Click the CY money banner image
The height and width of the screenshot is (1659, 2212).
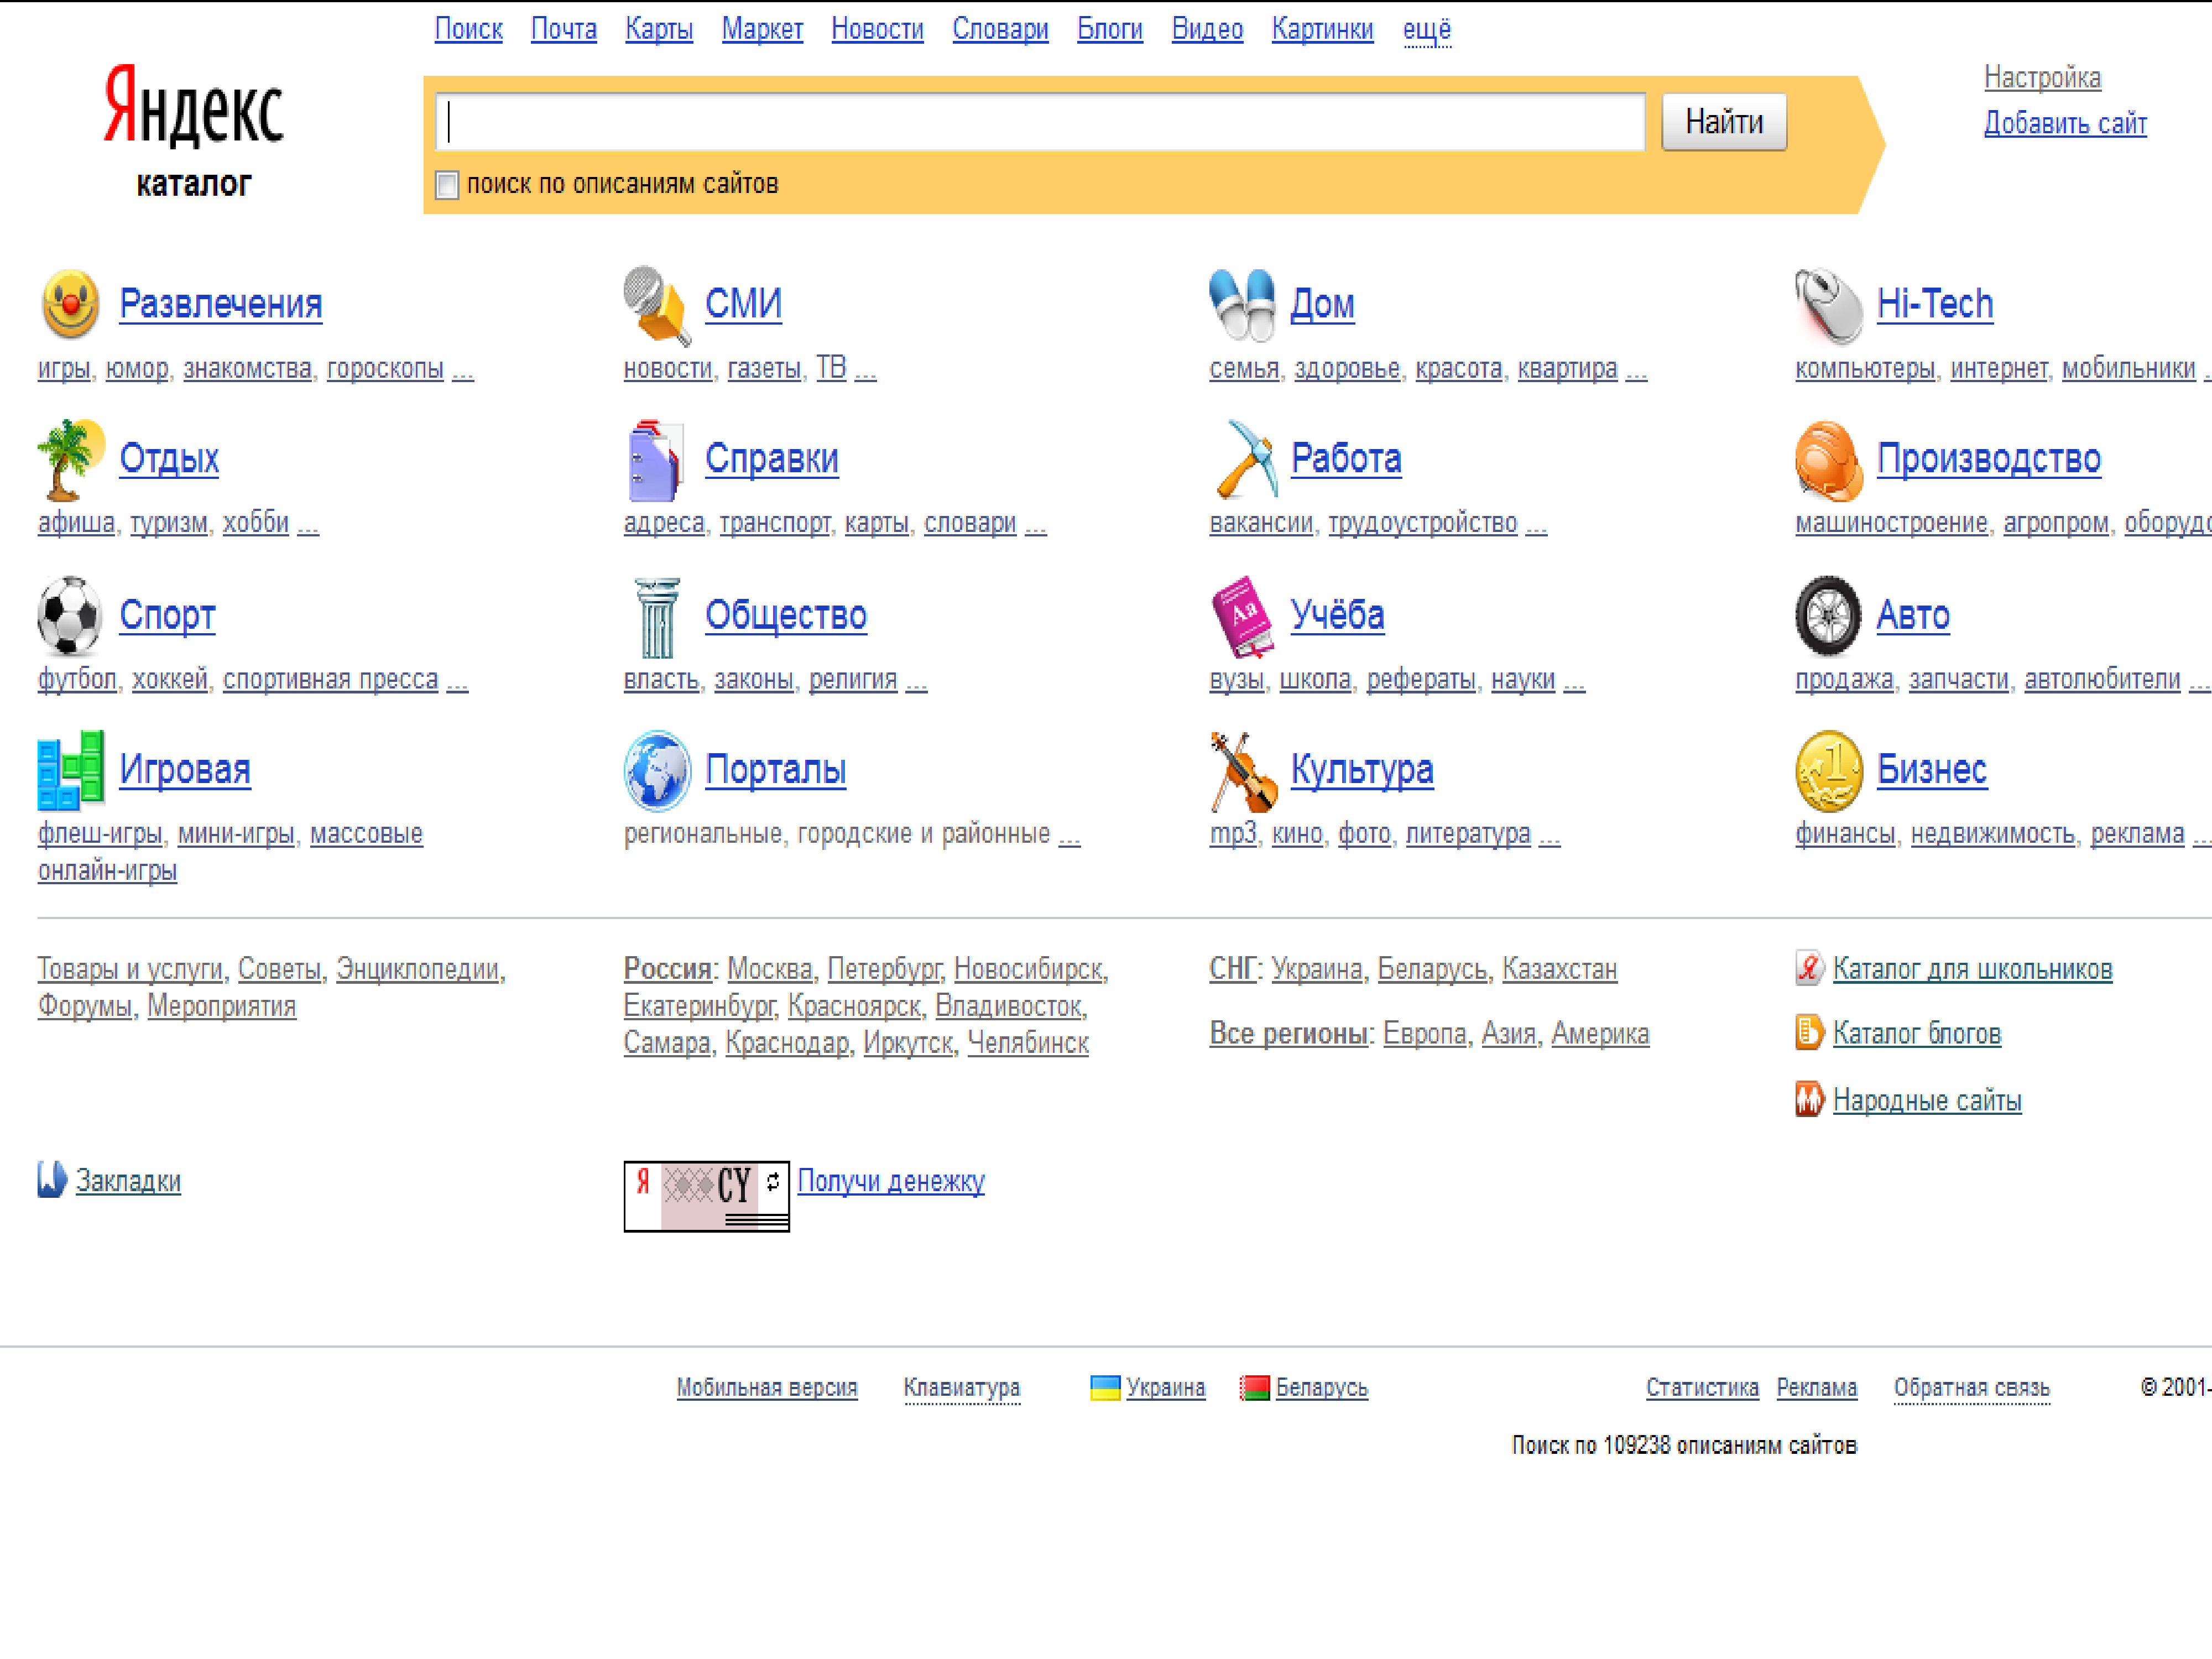coord(706,1196)
